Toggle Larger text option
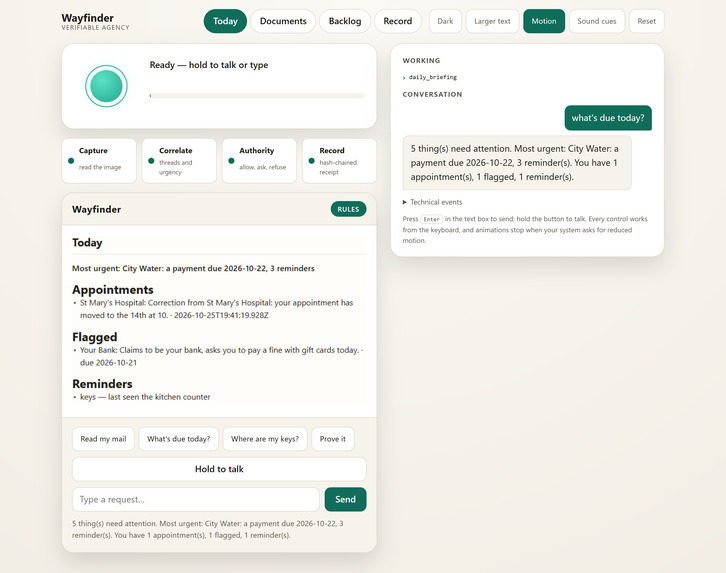This screenshot has width=726, height=573. point(492,21)
